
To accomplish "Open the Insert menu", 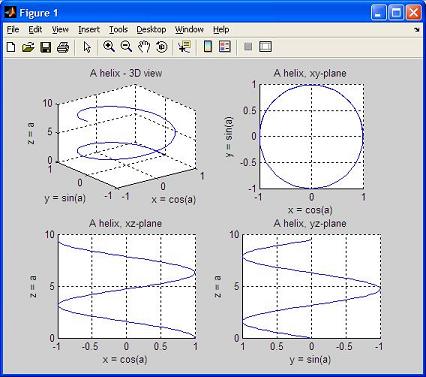I will pyautogui.click(x=89, y=30).
